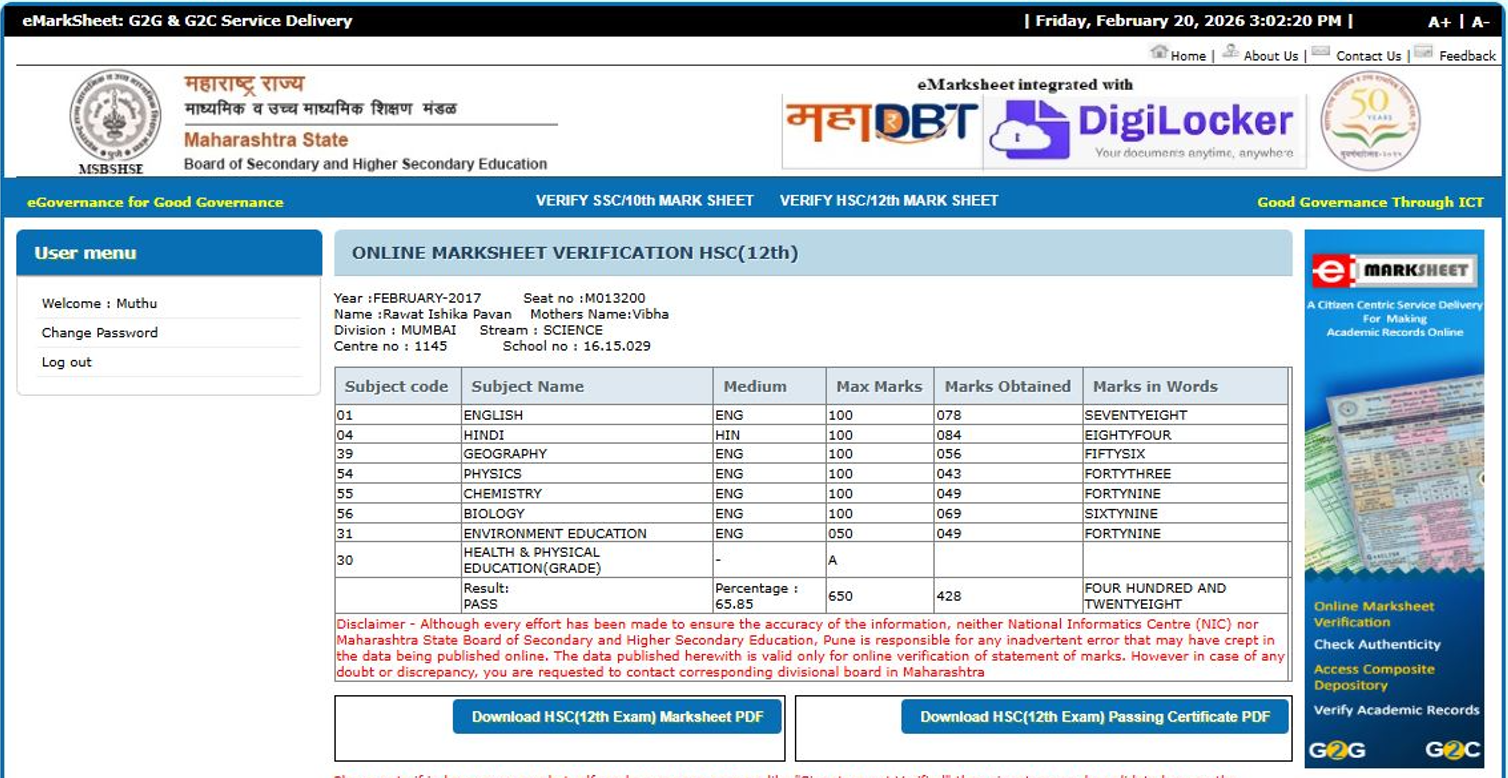Increase font size with A+
This screenshot has height=778, width=1508.
(1439, 22)
